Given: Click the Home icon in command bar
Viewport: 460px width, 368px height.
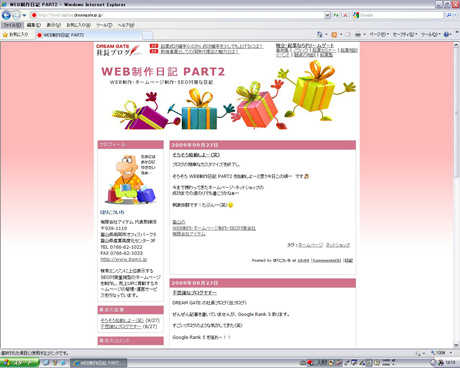Looking at the screenshot, I should [320, 34].
